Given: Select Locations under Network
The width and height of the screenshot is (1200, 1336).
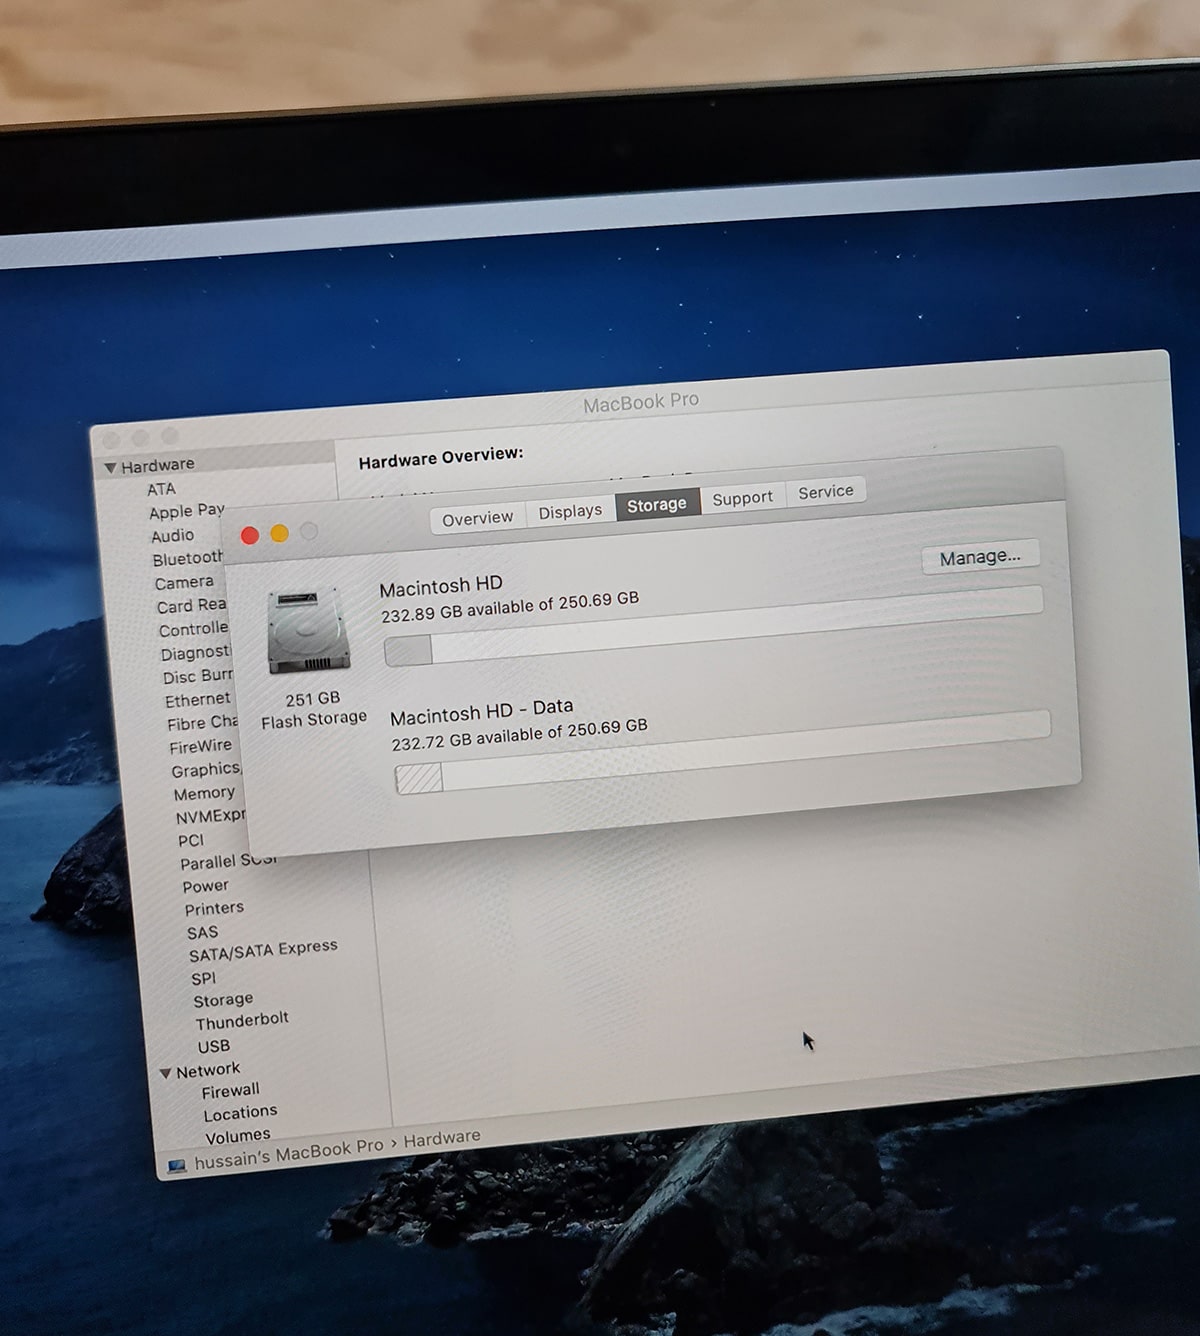Looking at the screenshot, I should (240, 1113).
